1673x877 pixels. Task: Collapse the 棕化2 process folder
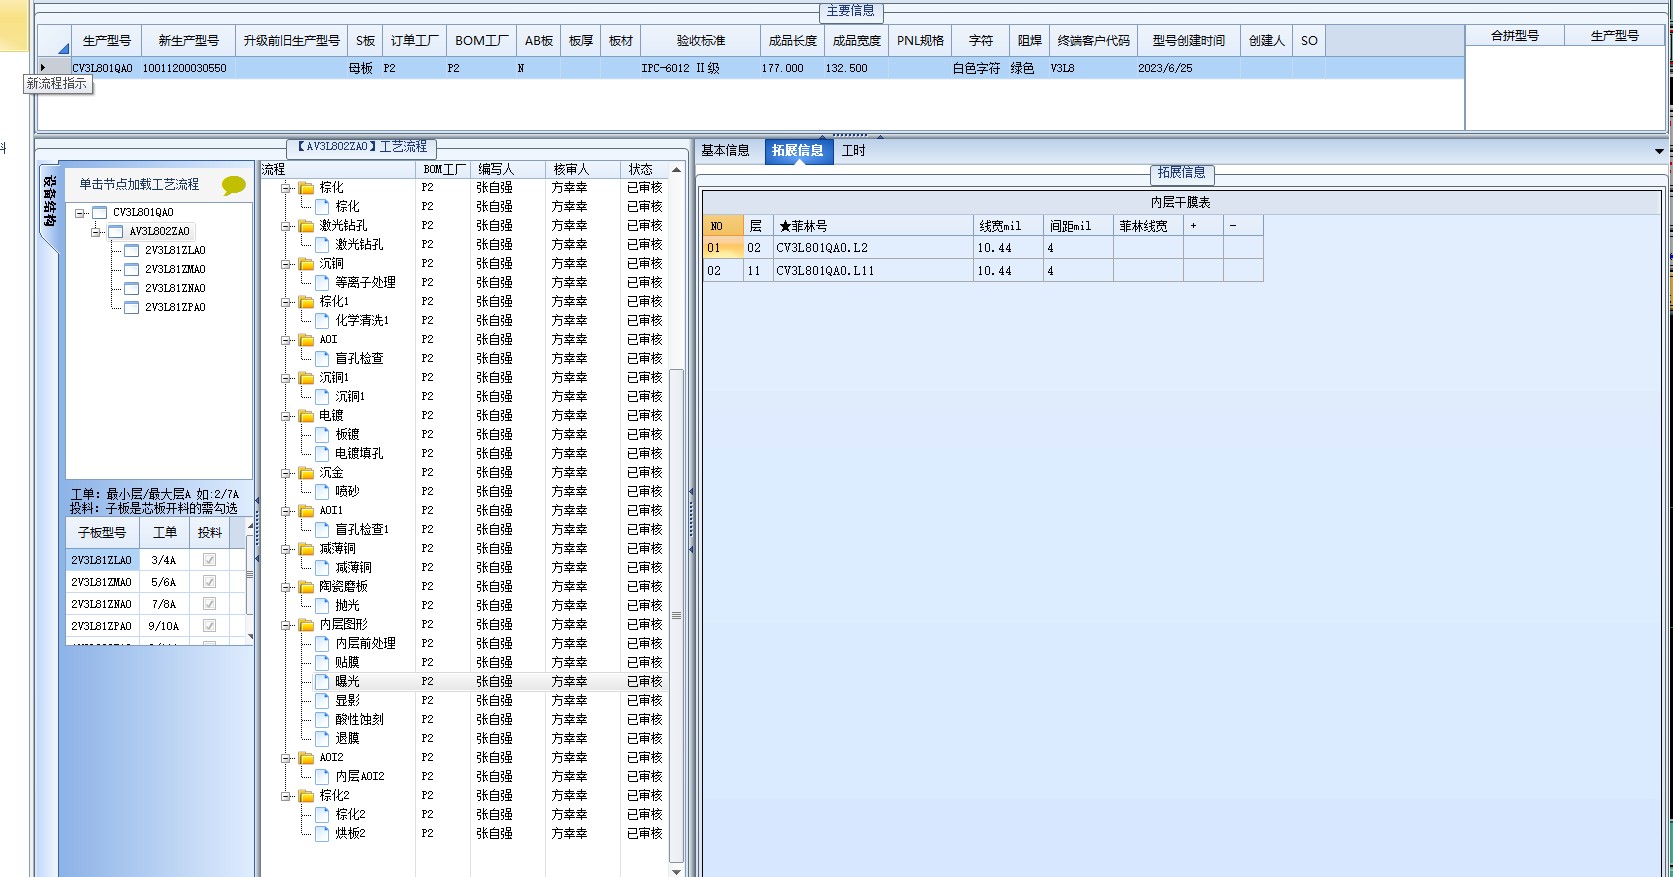(x=287, y=796)
